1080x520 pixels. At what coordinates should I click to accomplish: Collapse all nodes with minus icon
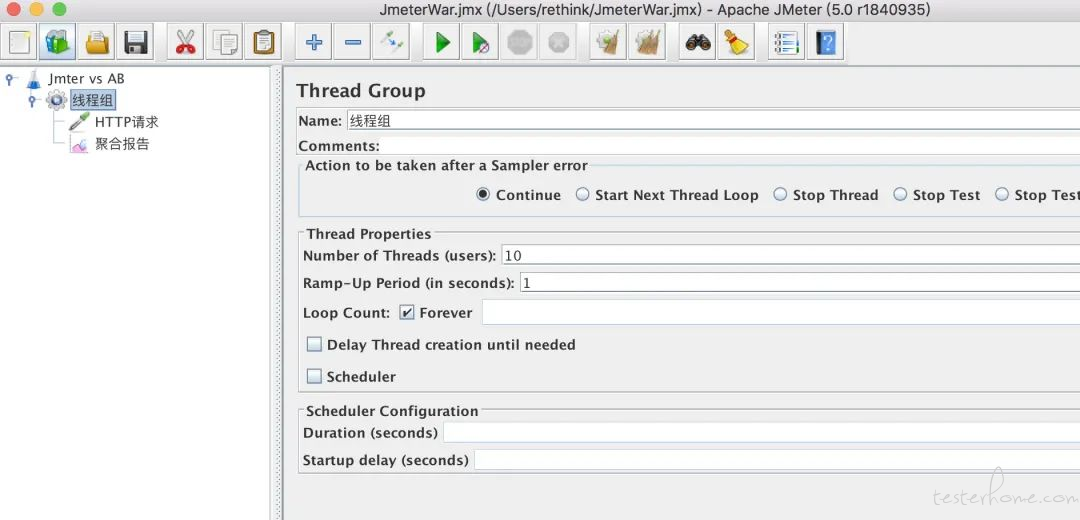(353, 43)
